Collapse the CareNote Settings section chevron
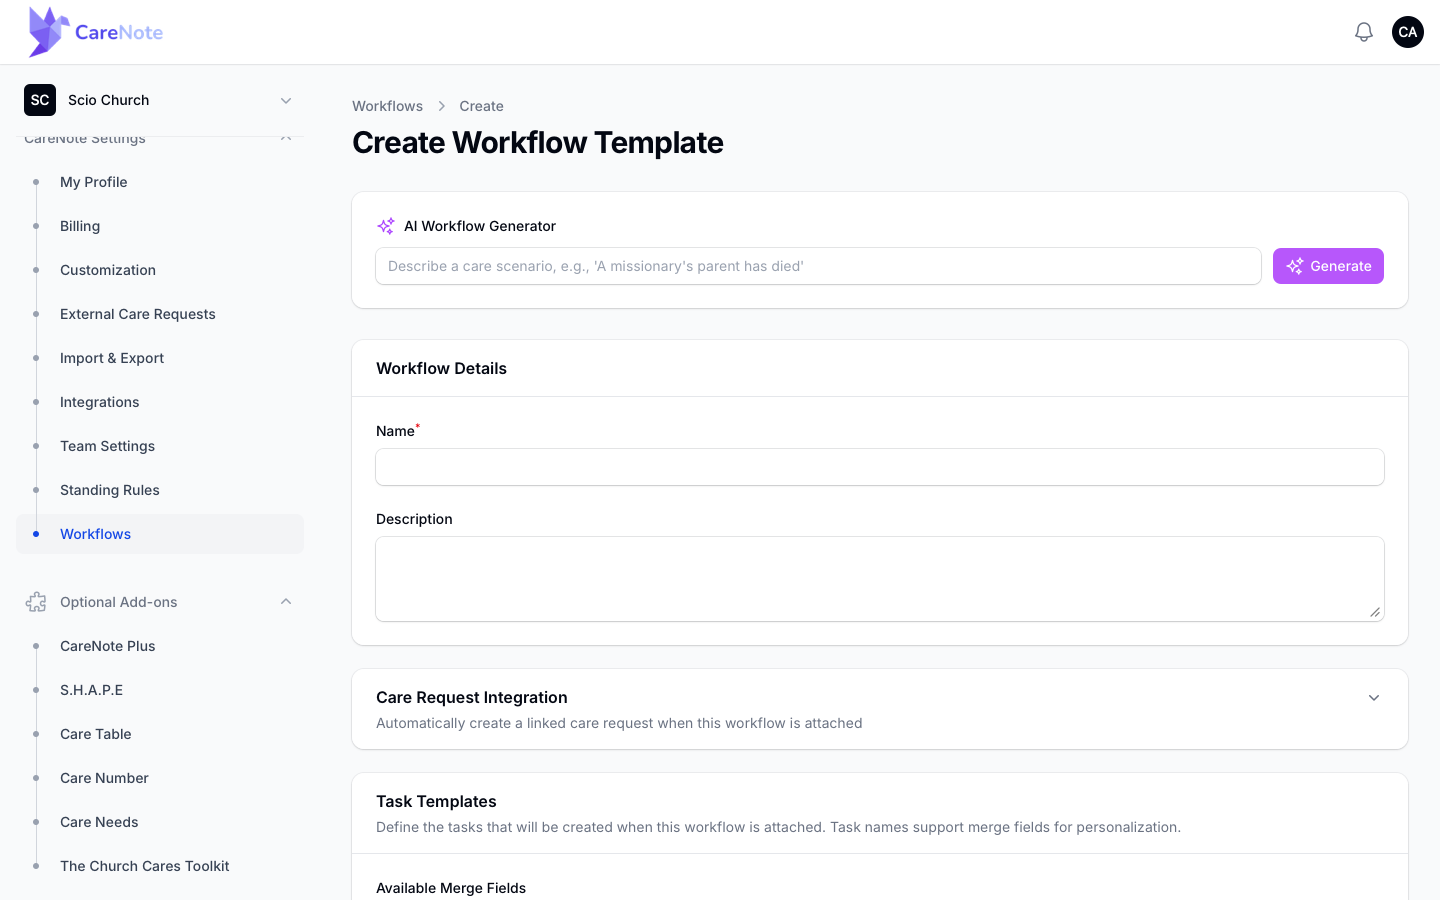The width and height of the screenshot is (1440, 900). 286,138
